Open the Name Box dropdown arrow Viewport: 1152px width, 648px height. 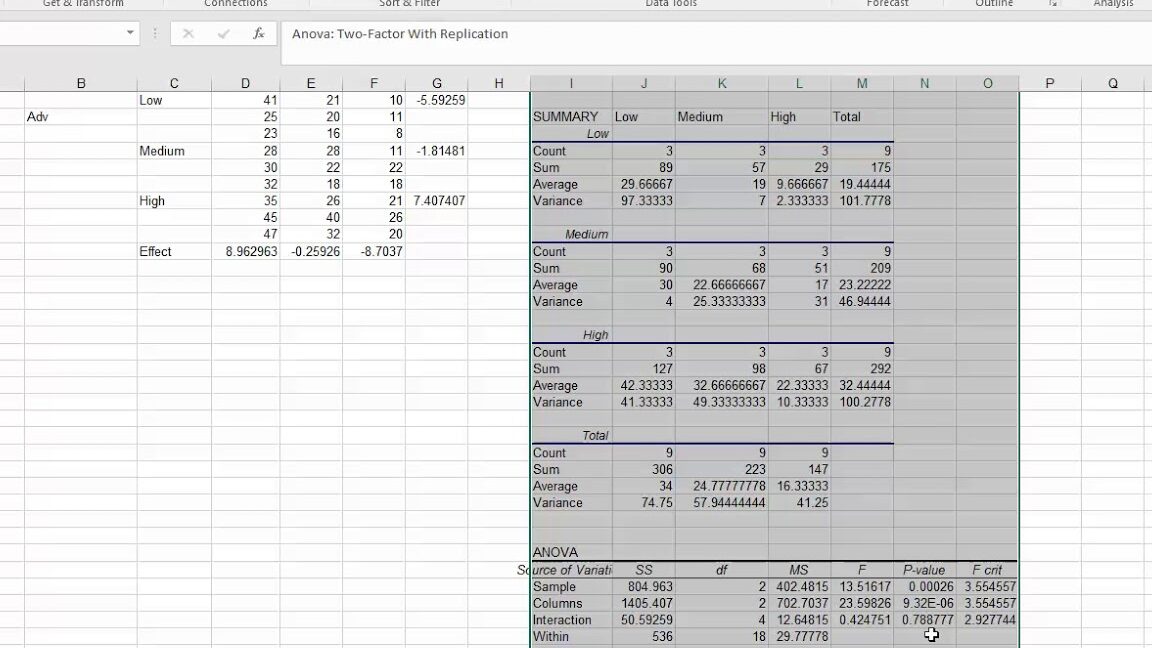pos(130,33)
